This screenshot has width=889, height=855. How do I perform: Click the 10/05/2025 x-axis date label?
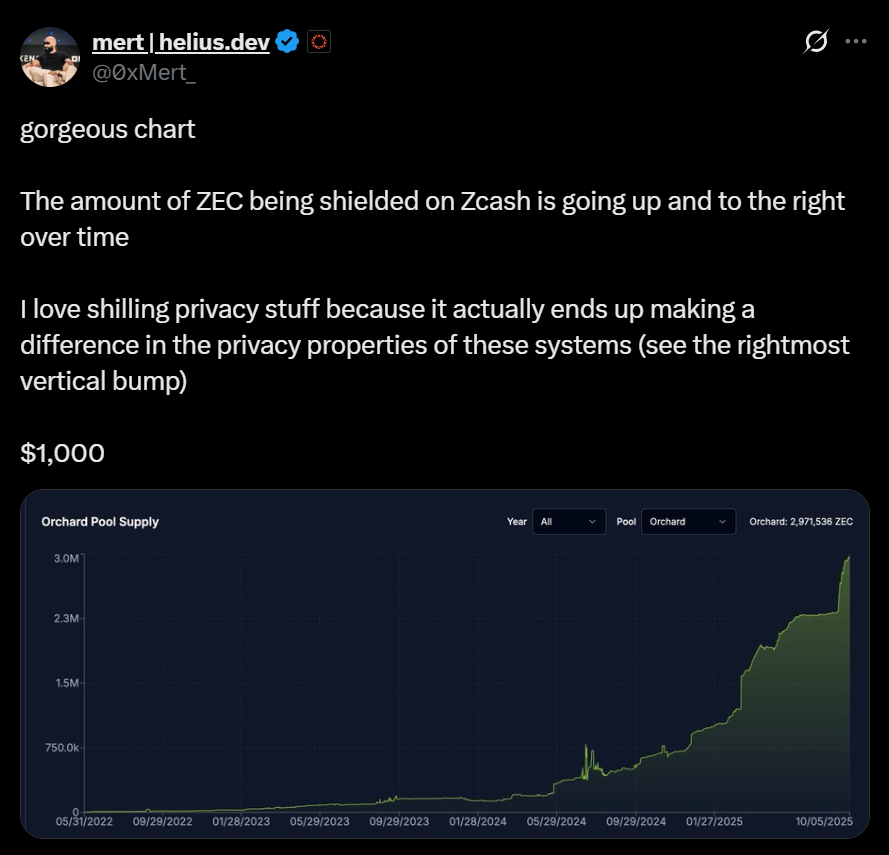(824, 822)
